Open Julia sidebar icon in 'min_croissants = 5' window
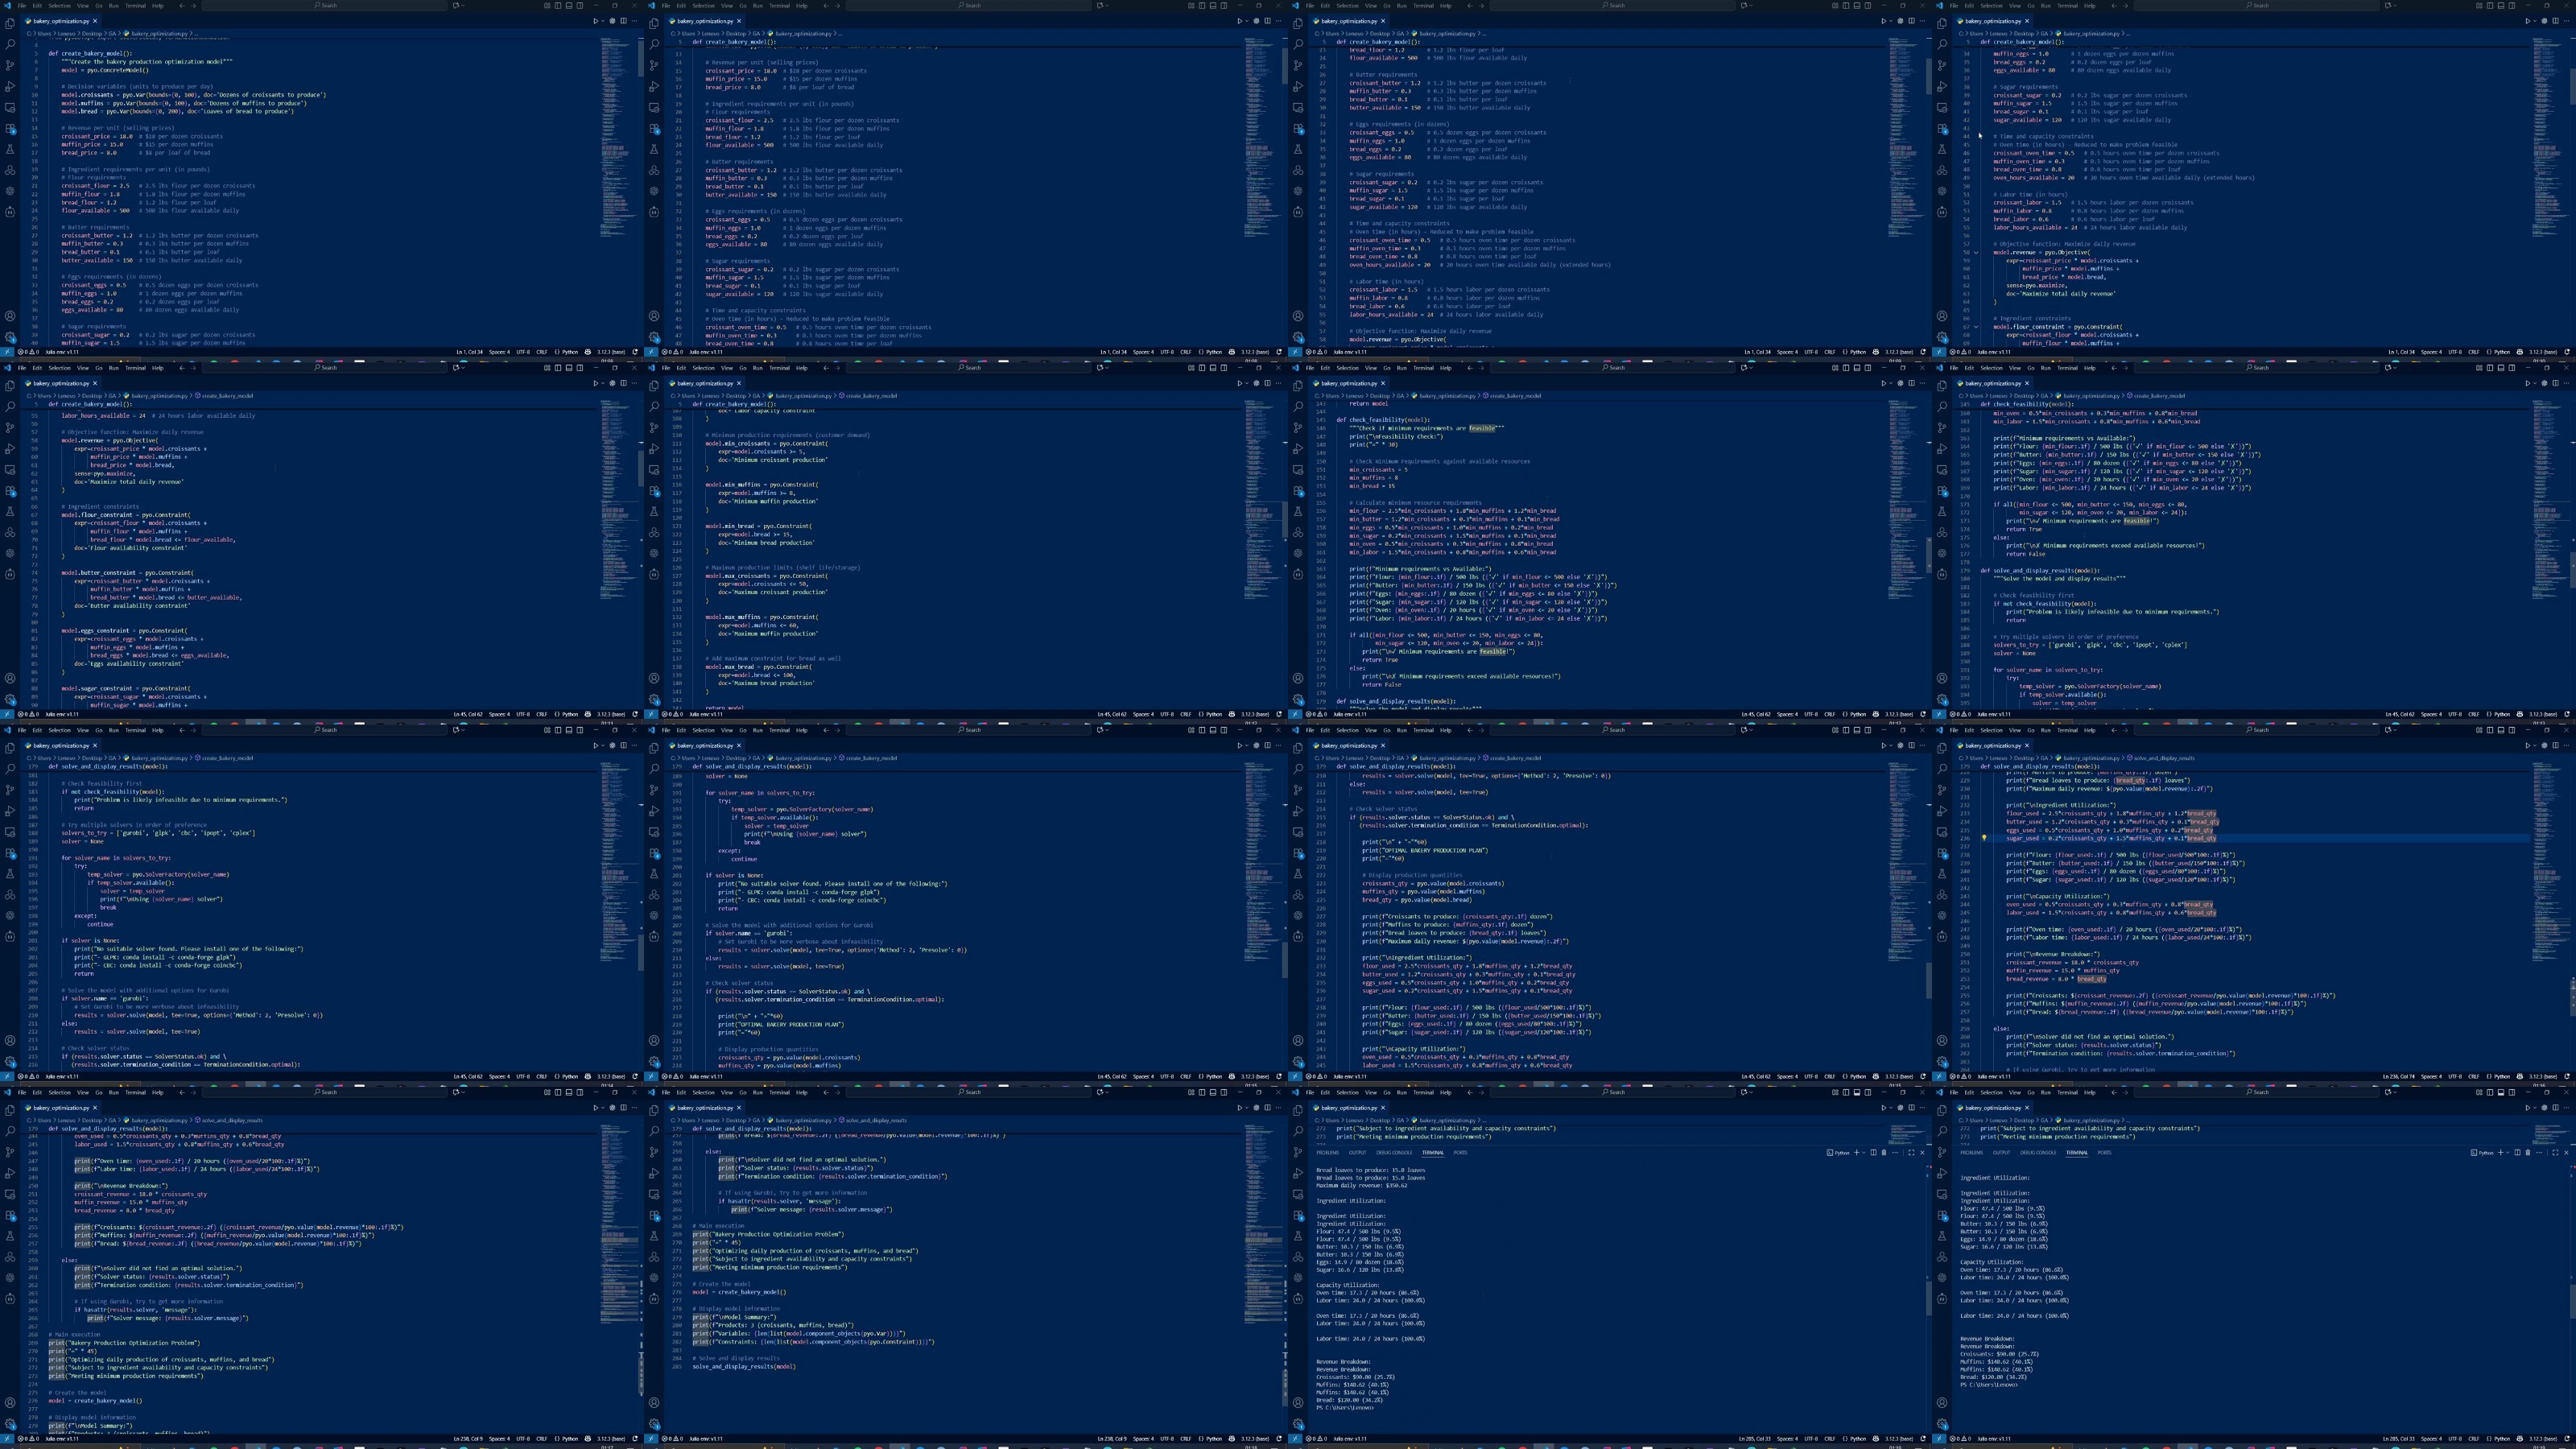Image resolution: width=2576 pixels, height=1449 pixels. (x=1298, y=532)
